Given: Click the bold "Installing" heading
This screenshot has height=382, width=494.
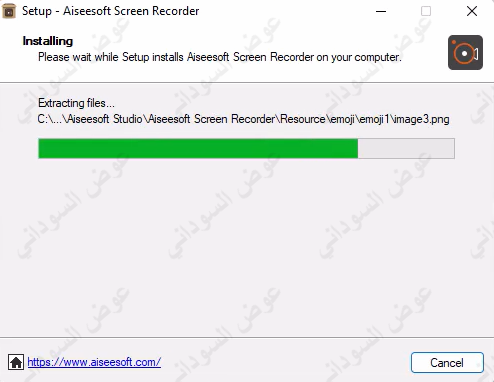Looking at the screenshot, I should pos(48,41).
